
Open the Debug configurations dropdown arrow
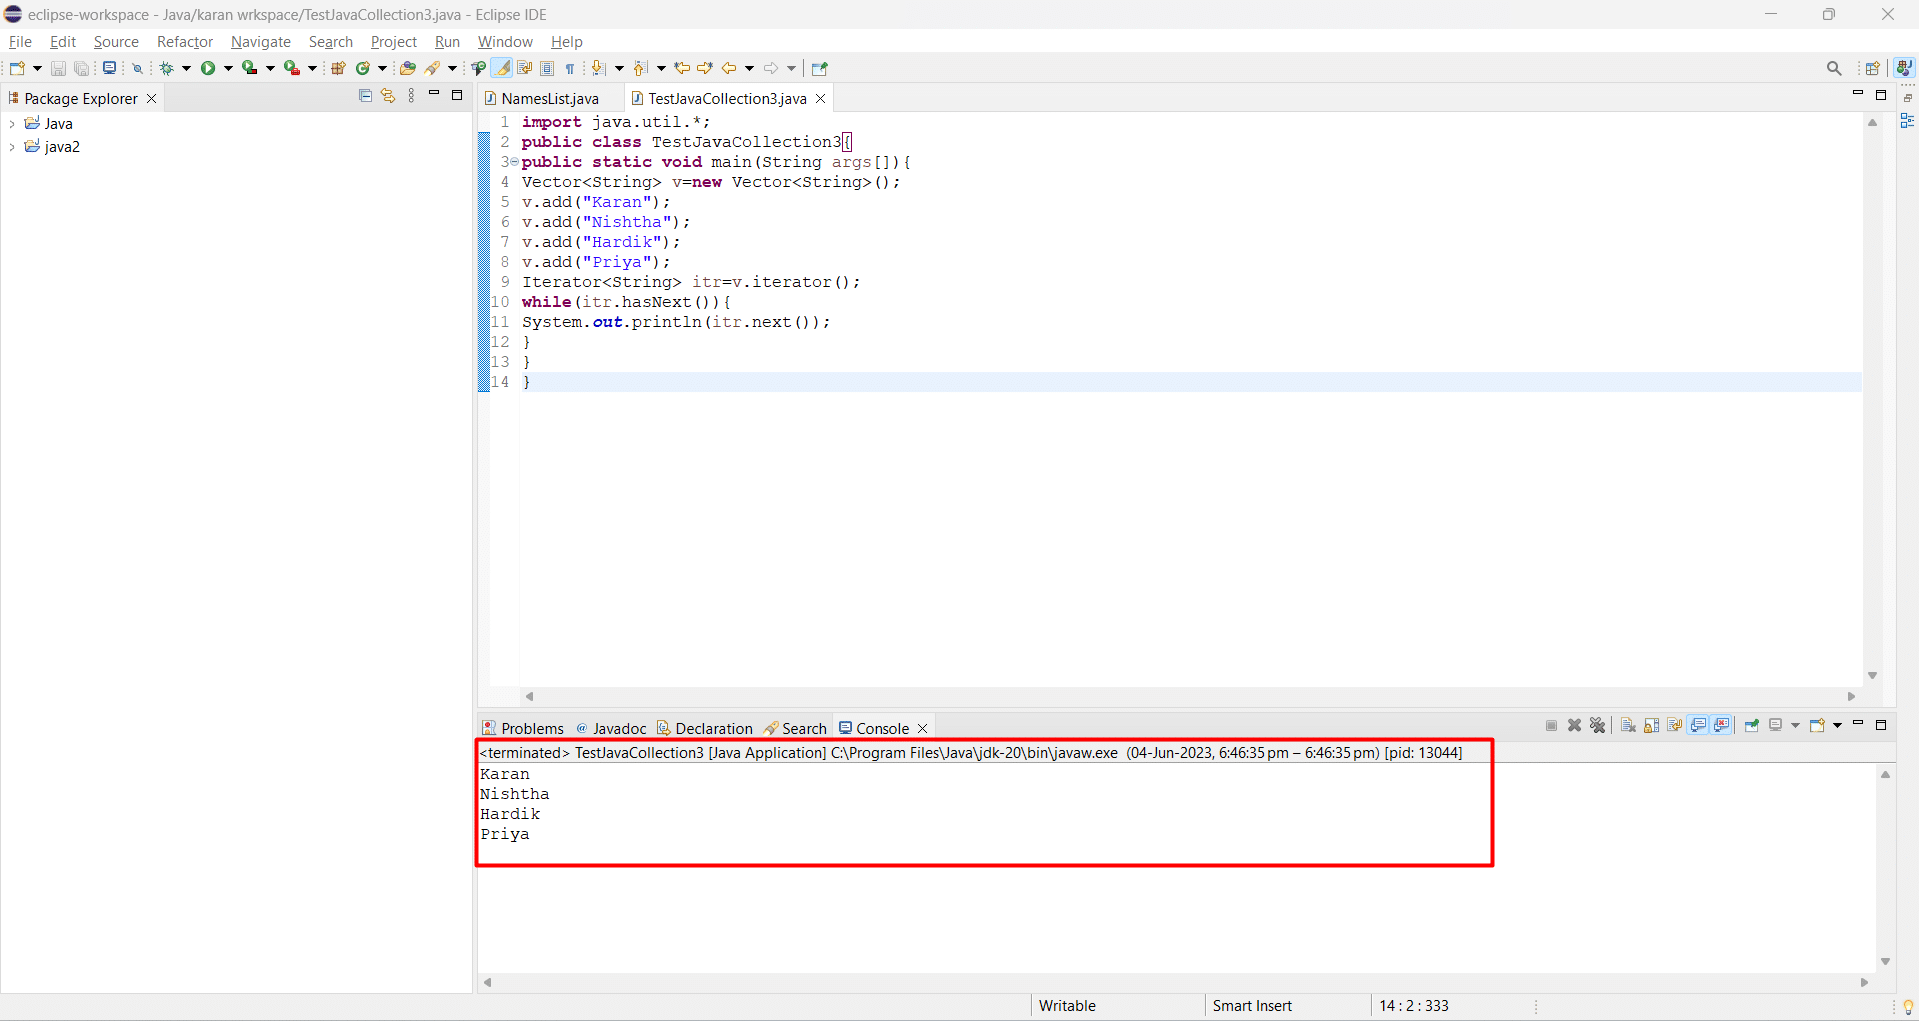tap(186, 68)
